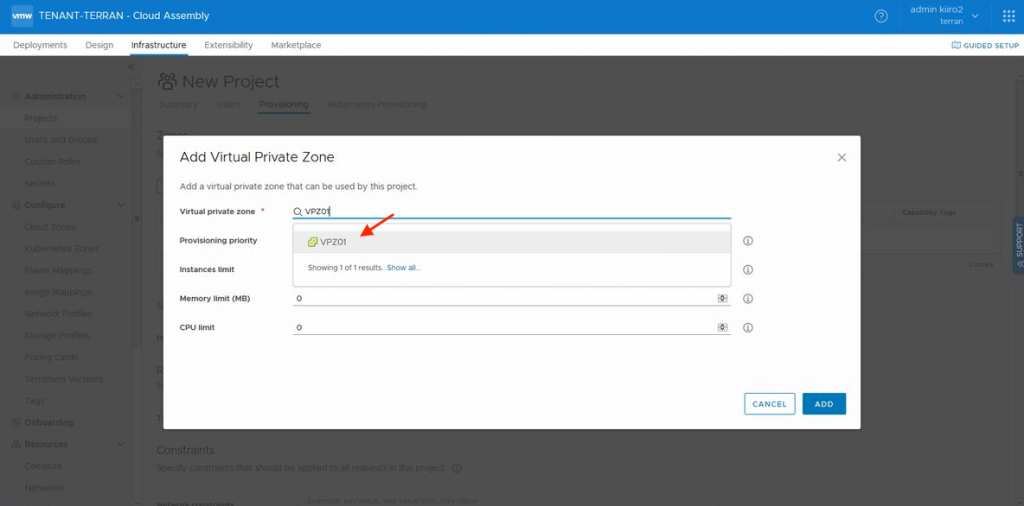Image resolution: width=1024 pixels, height=506 pixels.
Task: Show info icon next to Constraints description
Action: coord(457,469)
